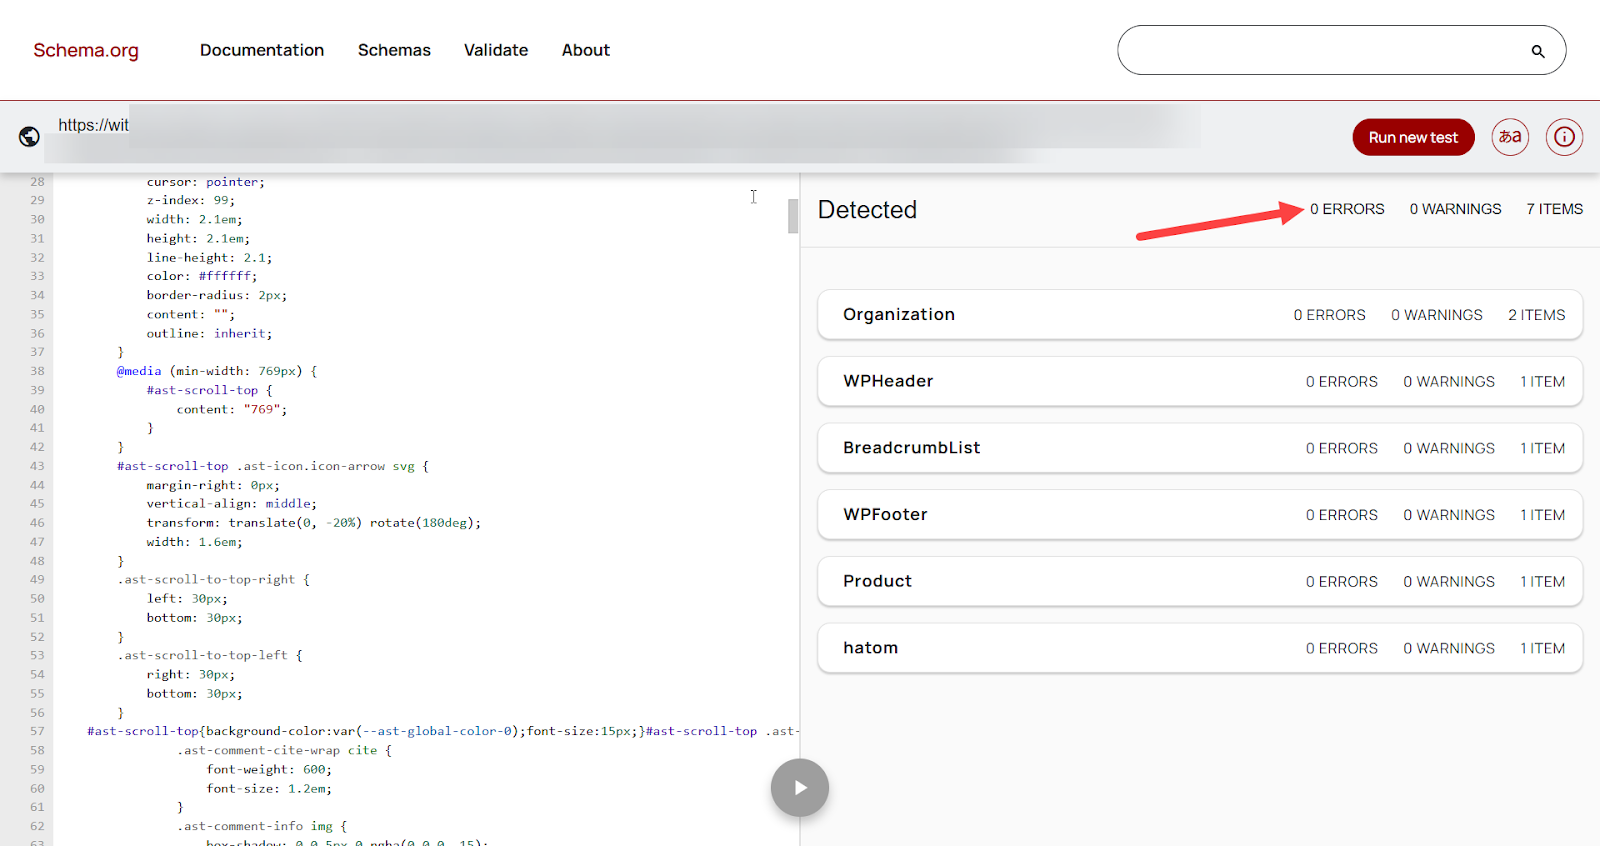Click the code panel scrollbar thumb
1600x846 pixels.
(793, 216)
